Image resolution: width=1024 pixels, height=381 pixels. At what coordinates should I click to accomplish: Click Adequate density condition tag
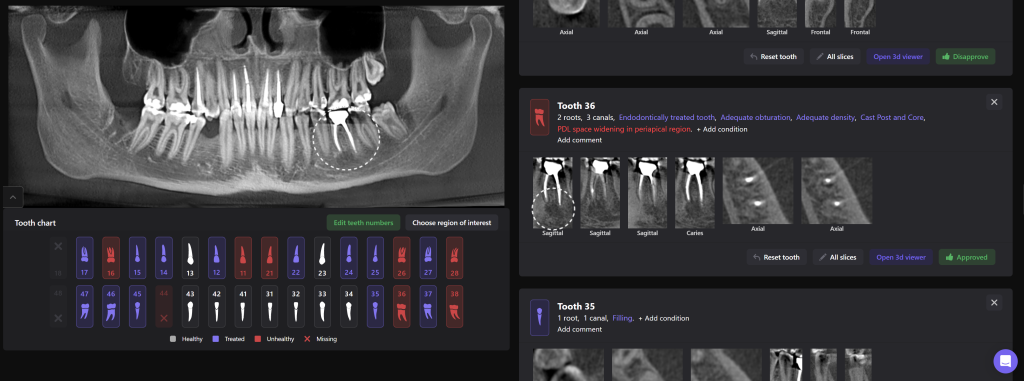825,118
